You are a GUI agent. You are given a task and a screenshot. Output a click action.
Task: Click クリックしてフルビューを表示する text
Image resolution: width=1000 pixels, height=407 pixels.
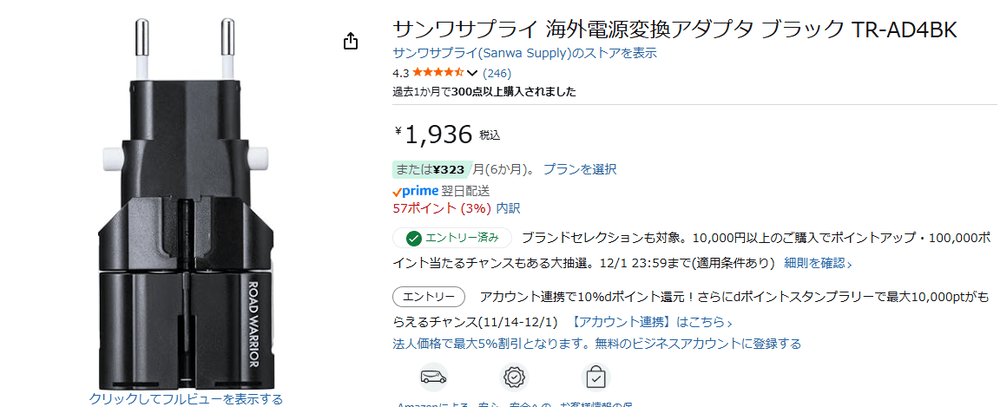(x=186, y=399)
